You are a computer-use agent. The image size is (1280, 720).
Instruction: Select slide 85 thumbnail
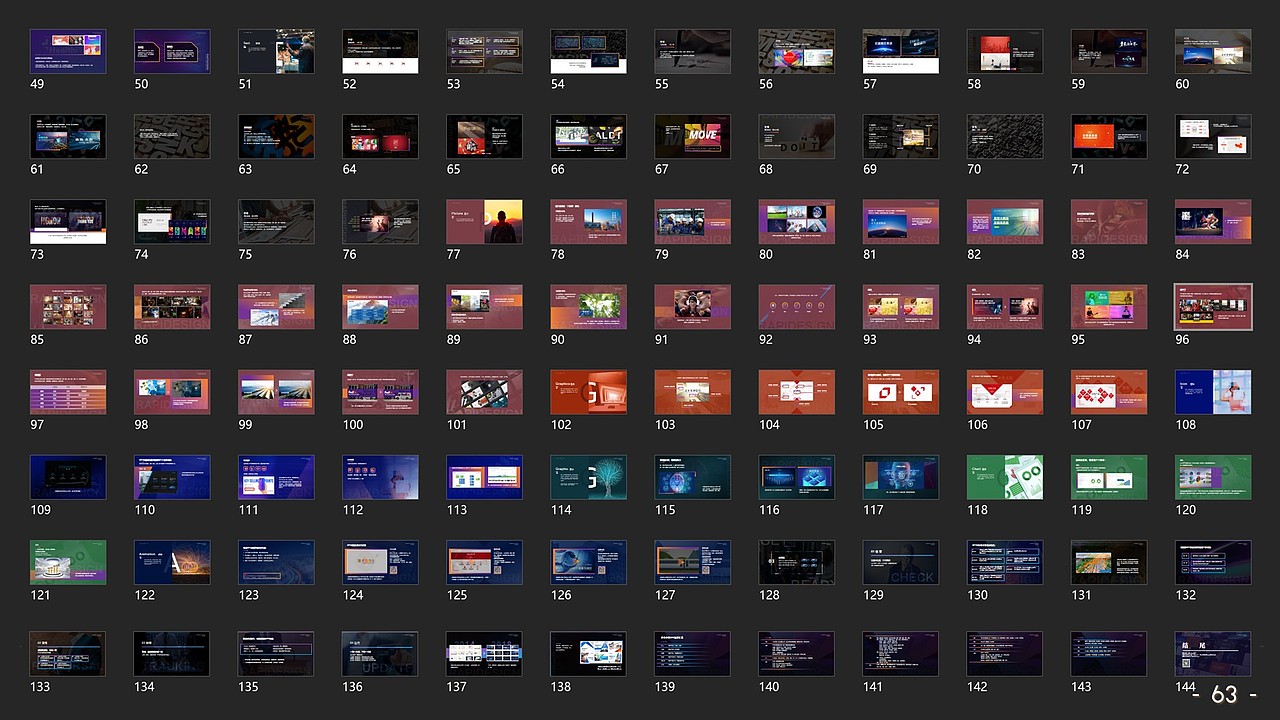click(x=68, y=306)
